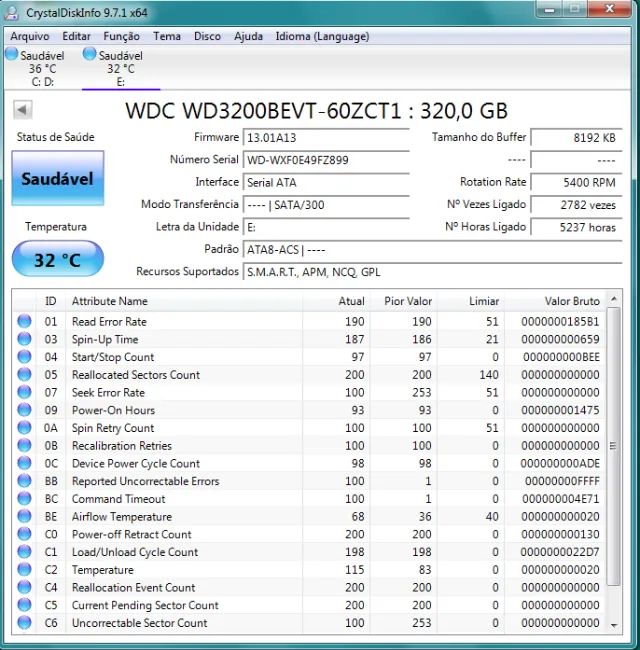Click the blue health orb for disk E:
The image size is (640, 650).
90,54
